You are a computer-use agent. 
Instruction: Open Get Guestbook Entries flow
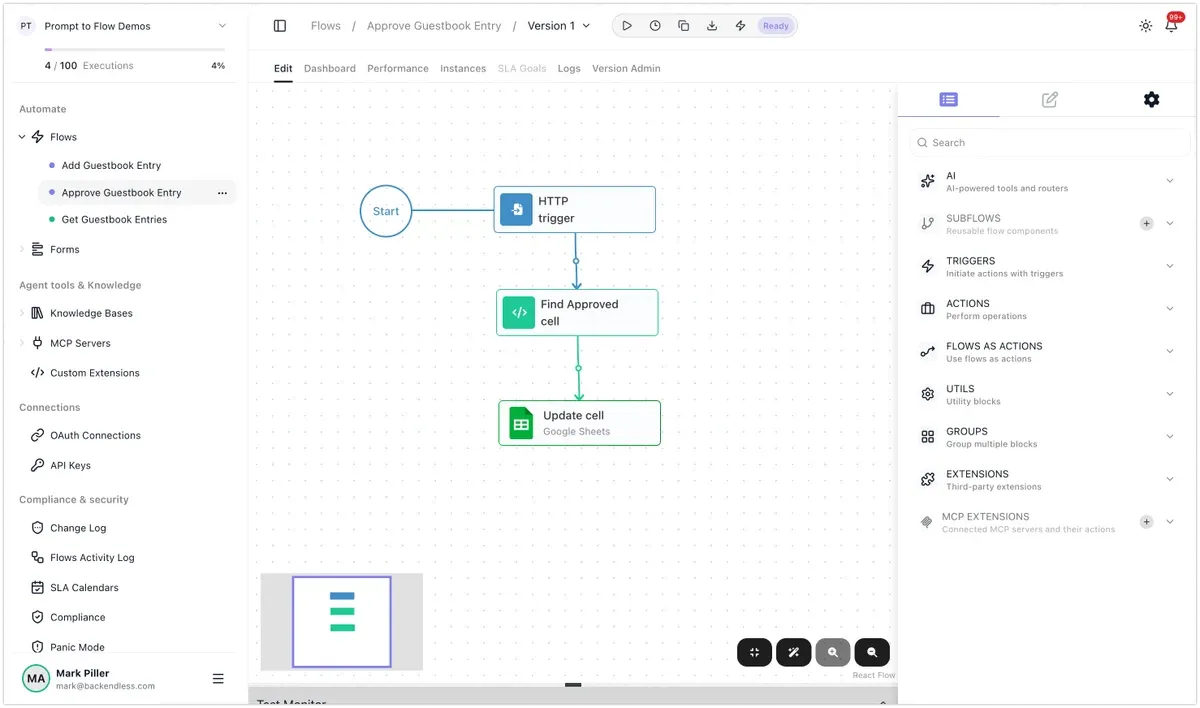pos(114,220)
